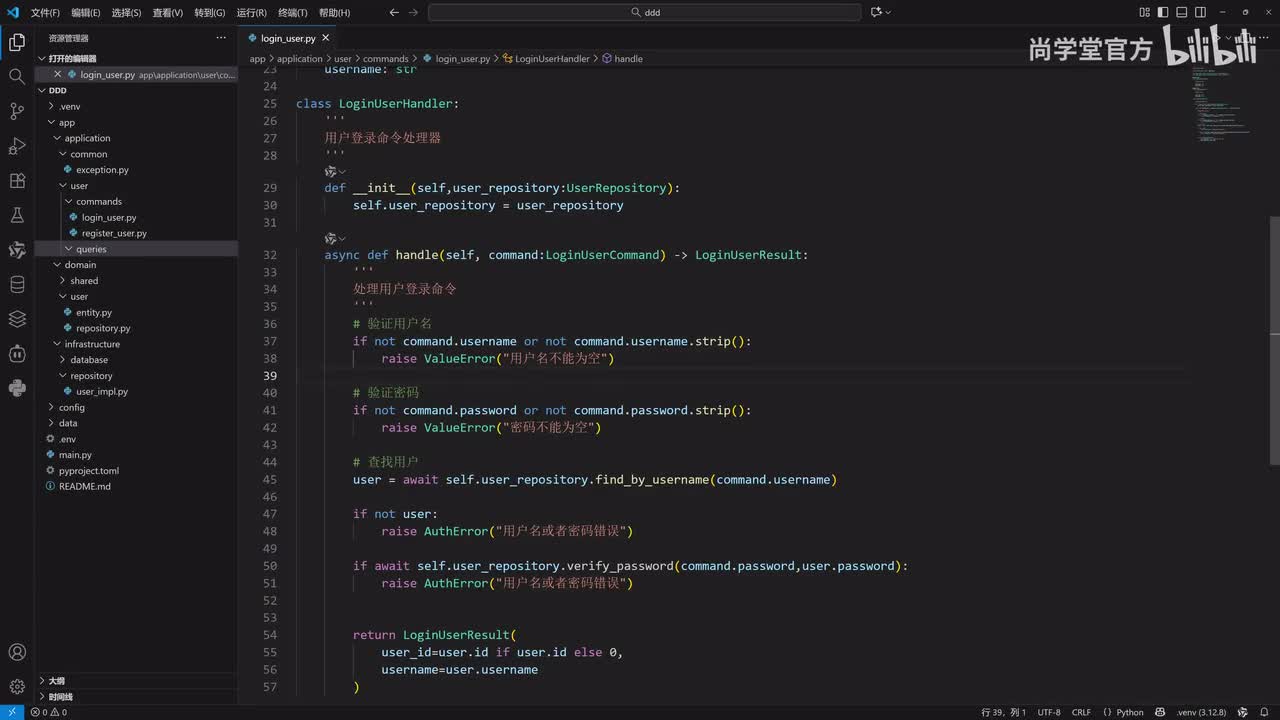The image size is (1280, 720).
Task: Toggle the bottom panel visibility
Action: 1181,12
